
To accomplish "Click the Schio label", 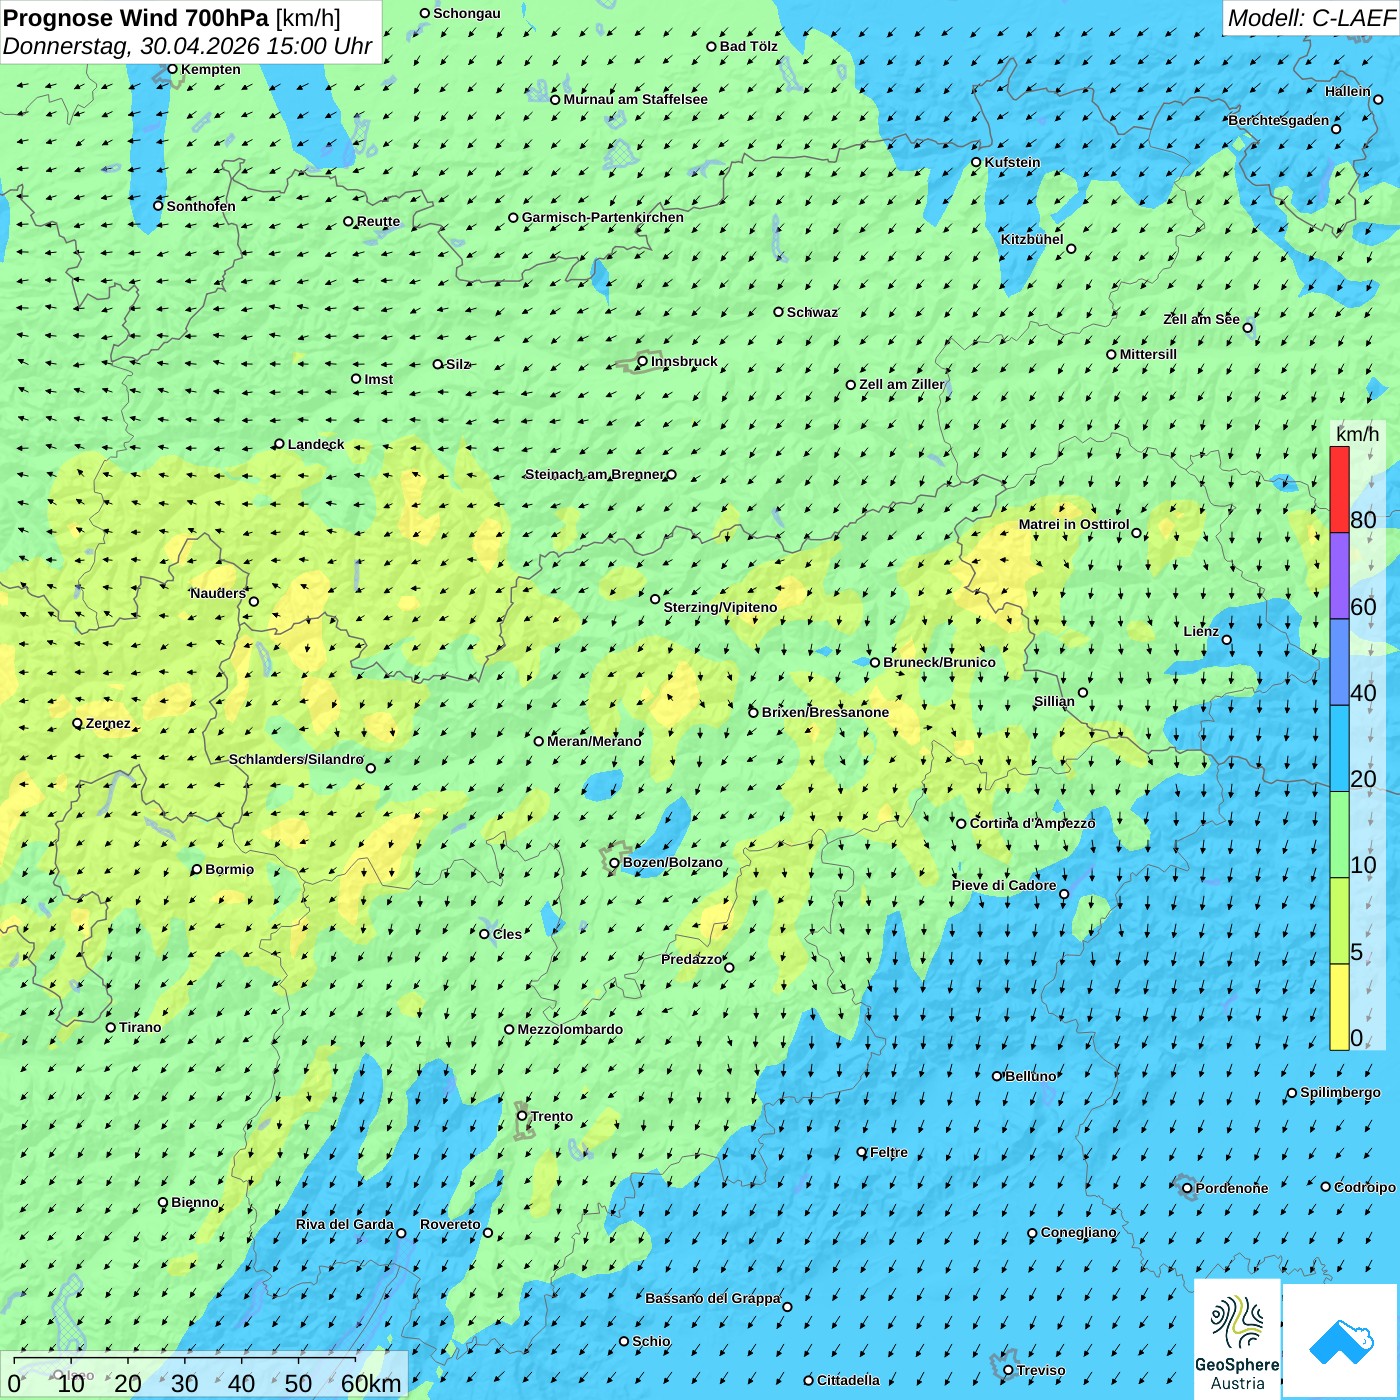I will pyautogui.click(x=651, y=1341).
